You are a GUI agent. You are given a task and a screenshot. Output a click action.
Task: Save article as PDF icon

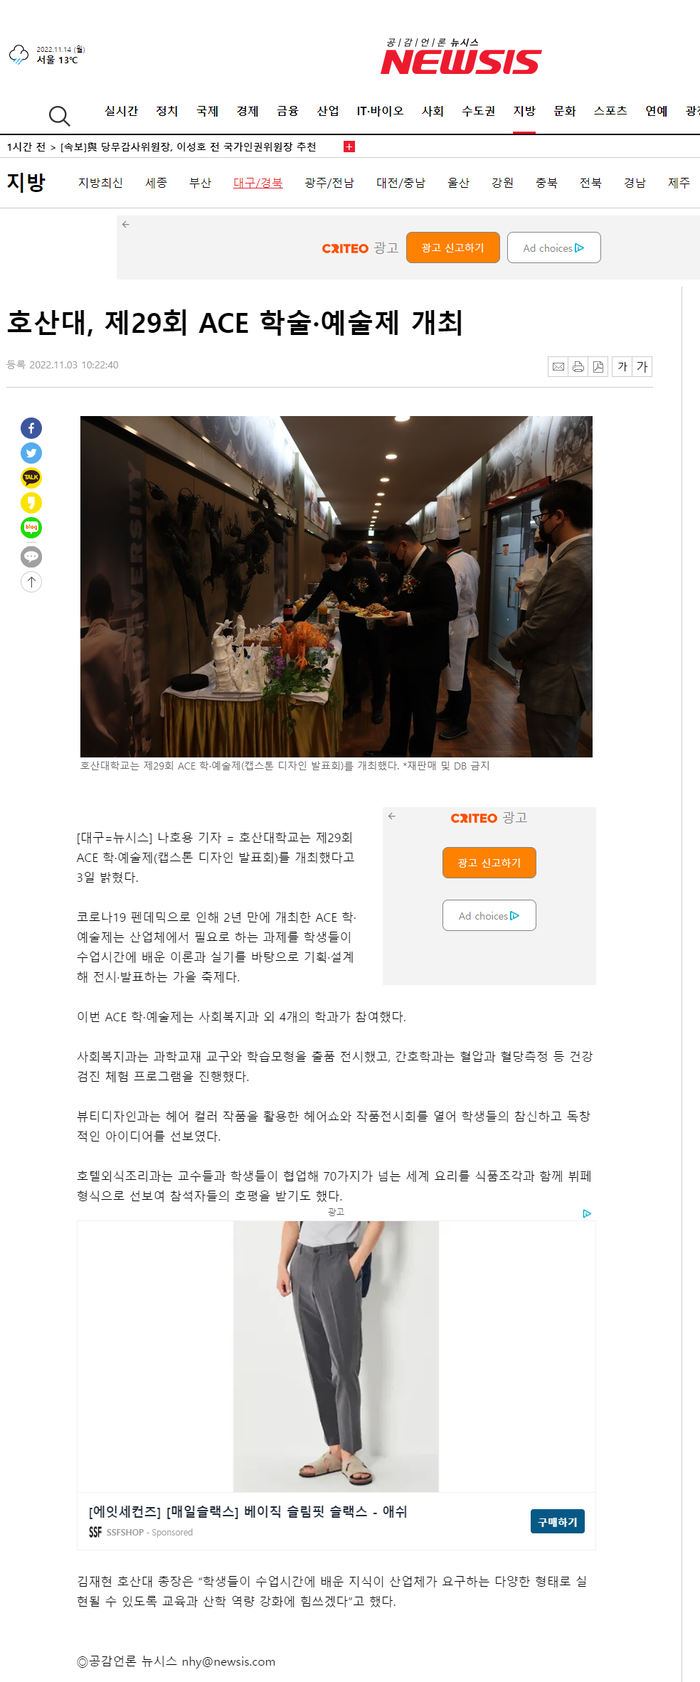[598, 367]
